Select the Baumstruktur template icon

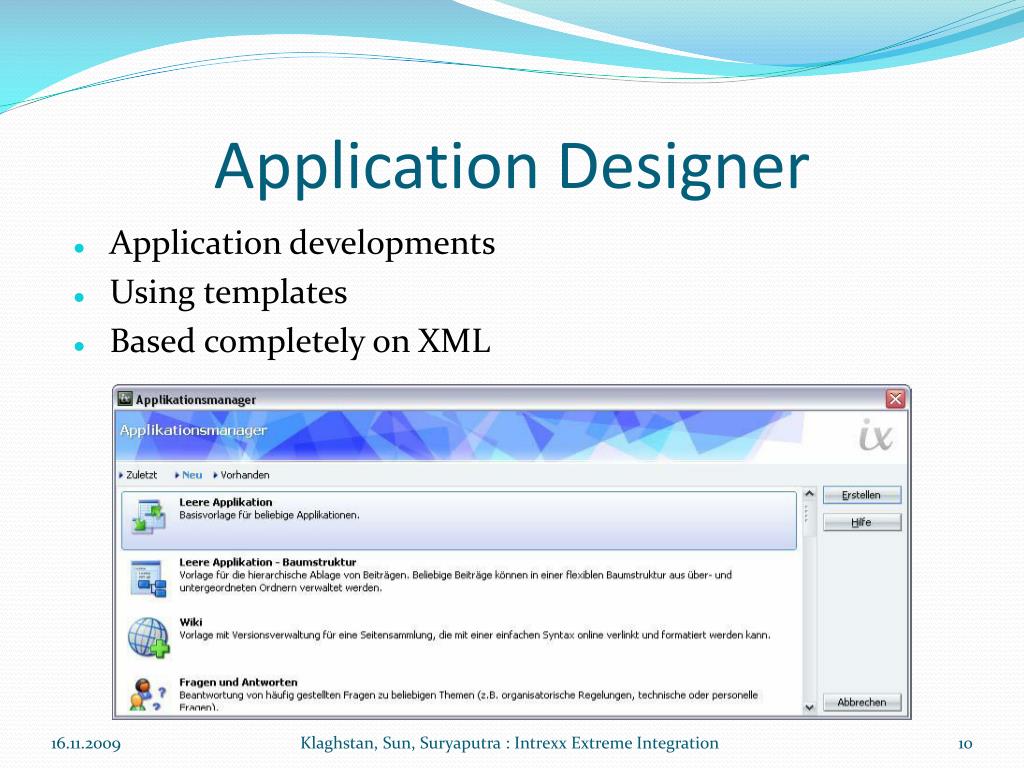(148, 578)
